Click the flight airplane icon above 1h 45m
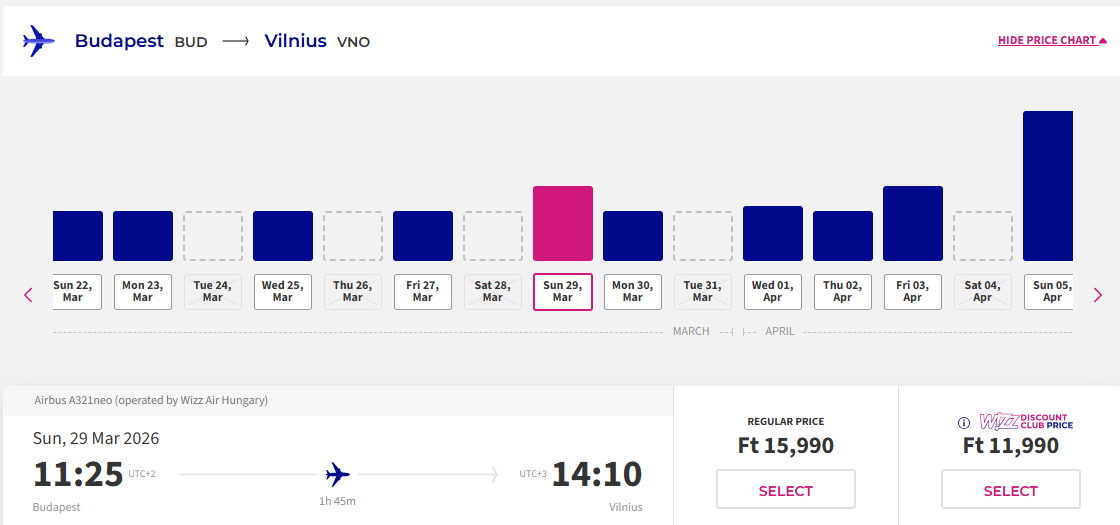The image size is (1120, 525). tap(338, 473)
